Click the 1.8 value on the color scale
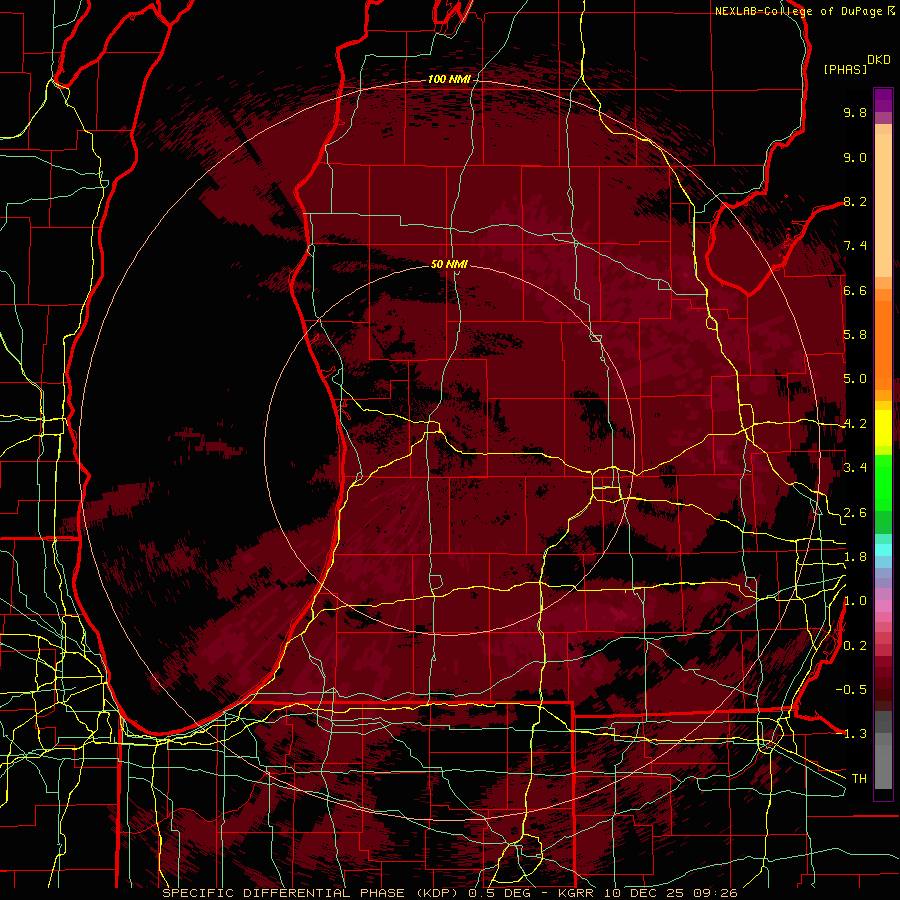 (855, 557)
